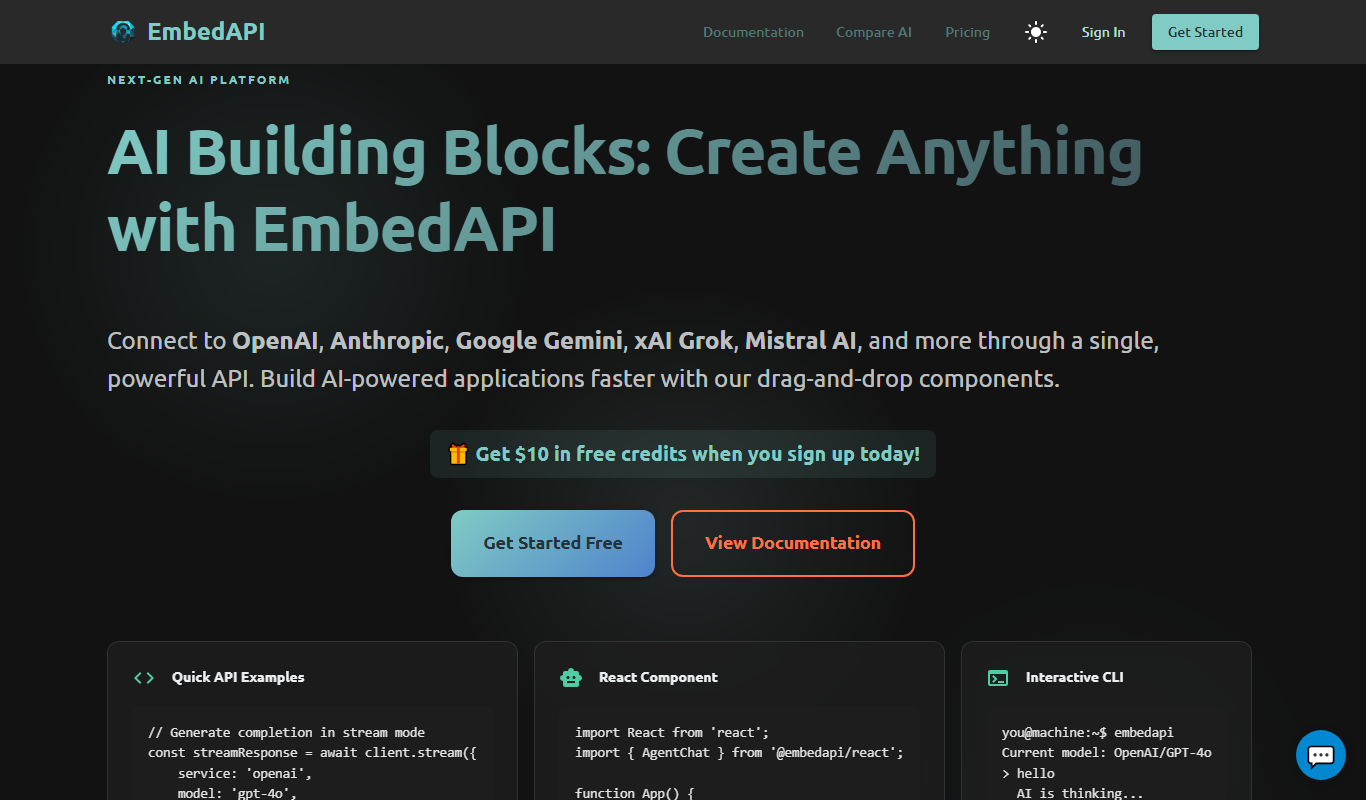Viewport: 1366px width, 800px height.
Task: Click the NEXT-GEN AI PLATFORM label
Action: pyautogui.click(x=199, y=80)
